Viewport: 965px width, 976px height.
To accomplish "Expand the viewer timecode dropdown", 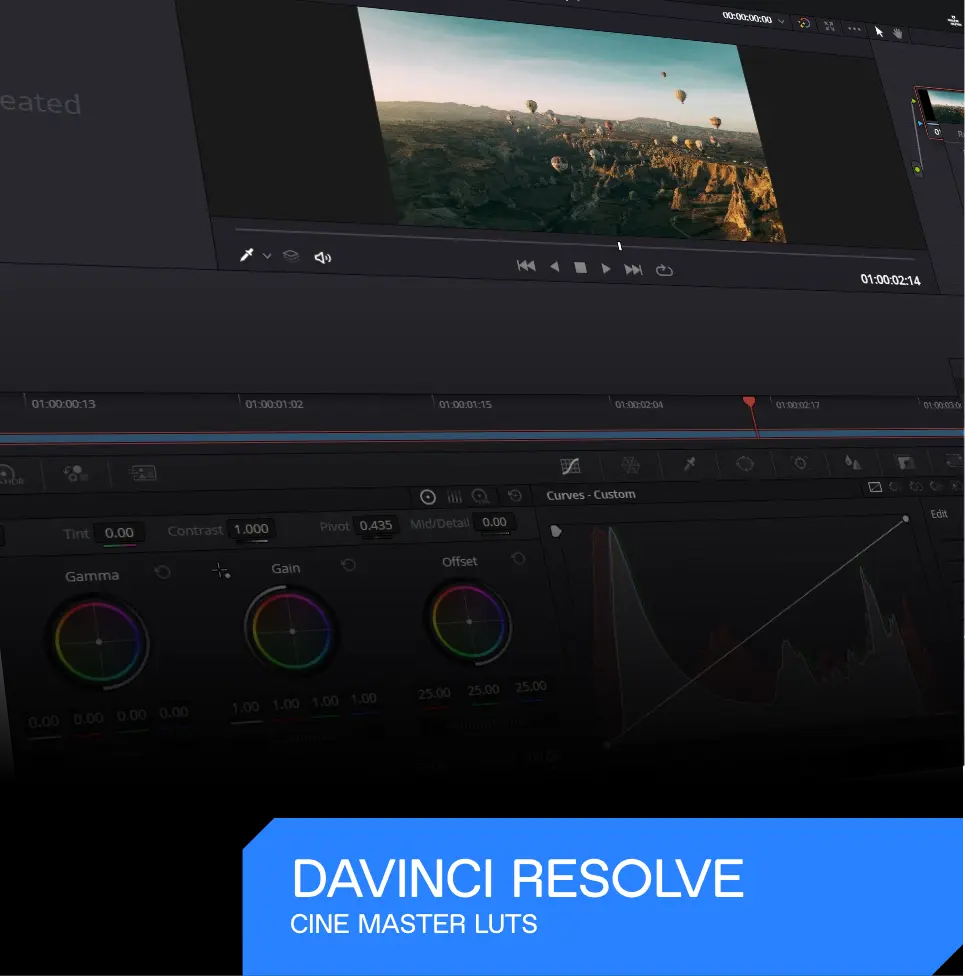I will coord(779,21).
